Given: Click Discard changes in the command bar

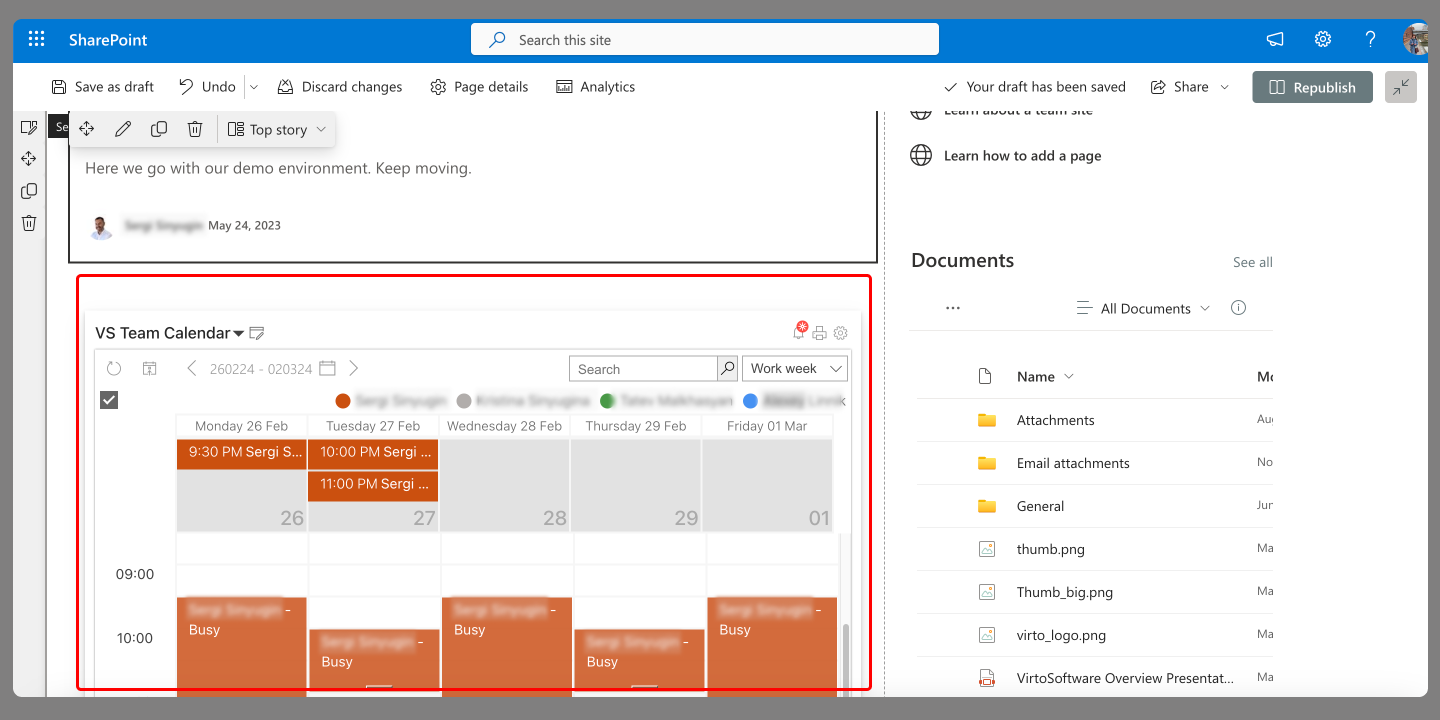Looking at the screenshot, I should point(340,87).
